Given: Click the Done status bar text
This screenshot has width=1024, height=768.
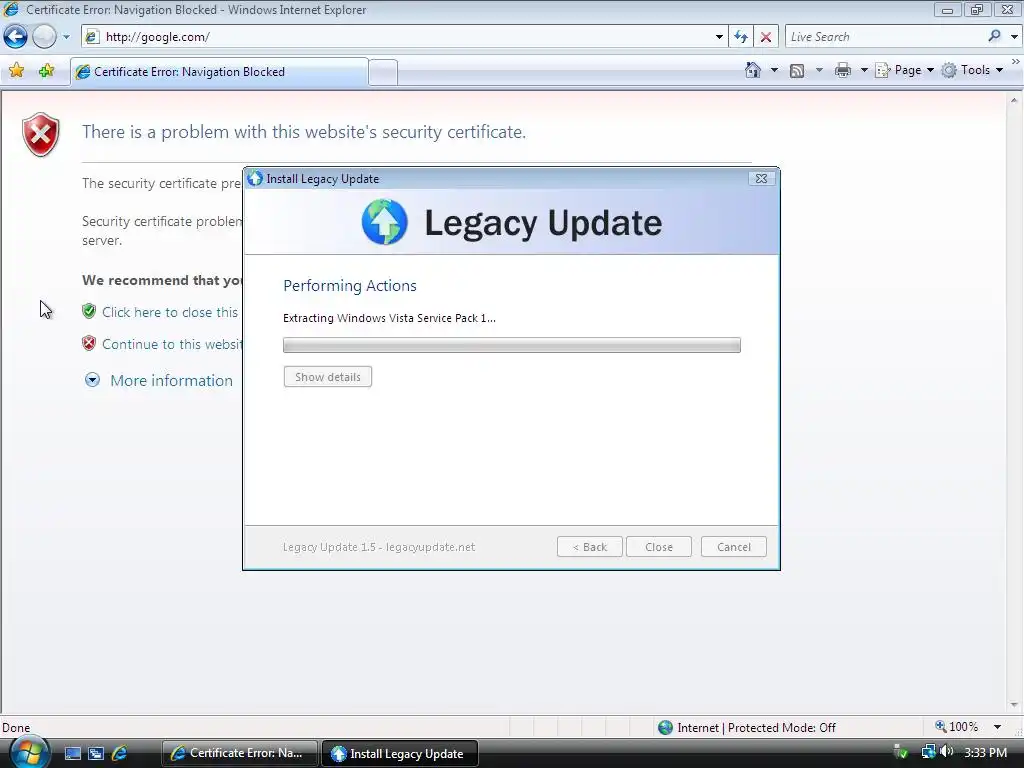Looking at the screenshot, I should [x=16, y=728].
